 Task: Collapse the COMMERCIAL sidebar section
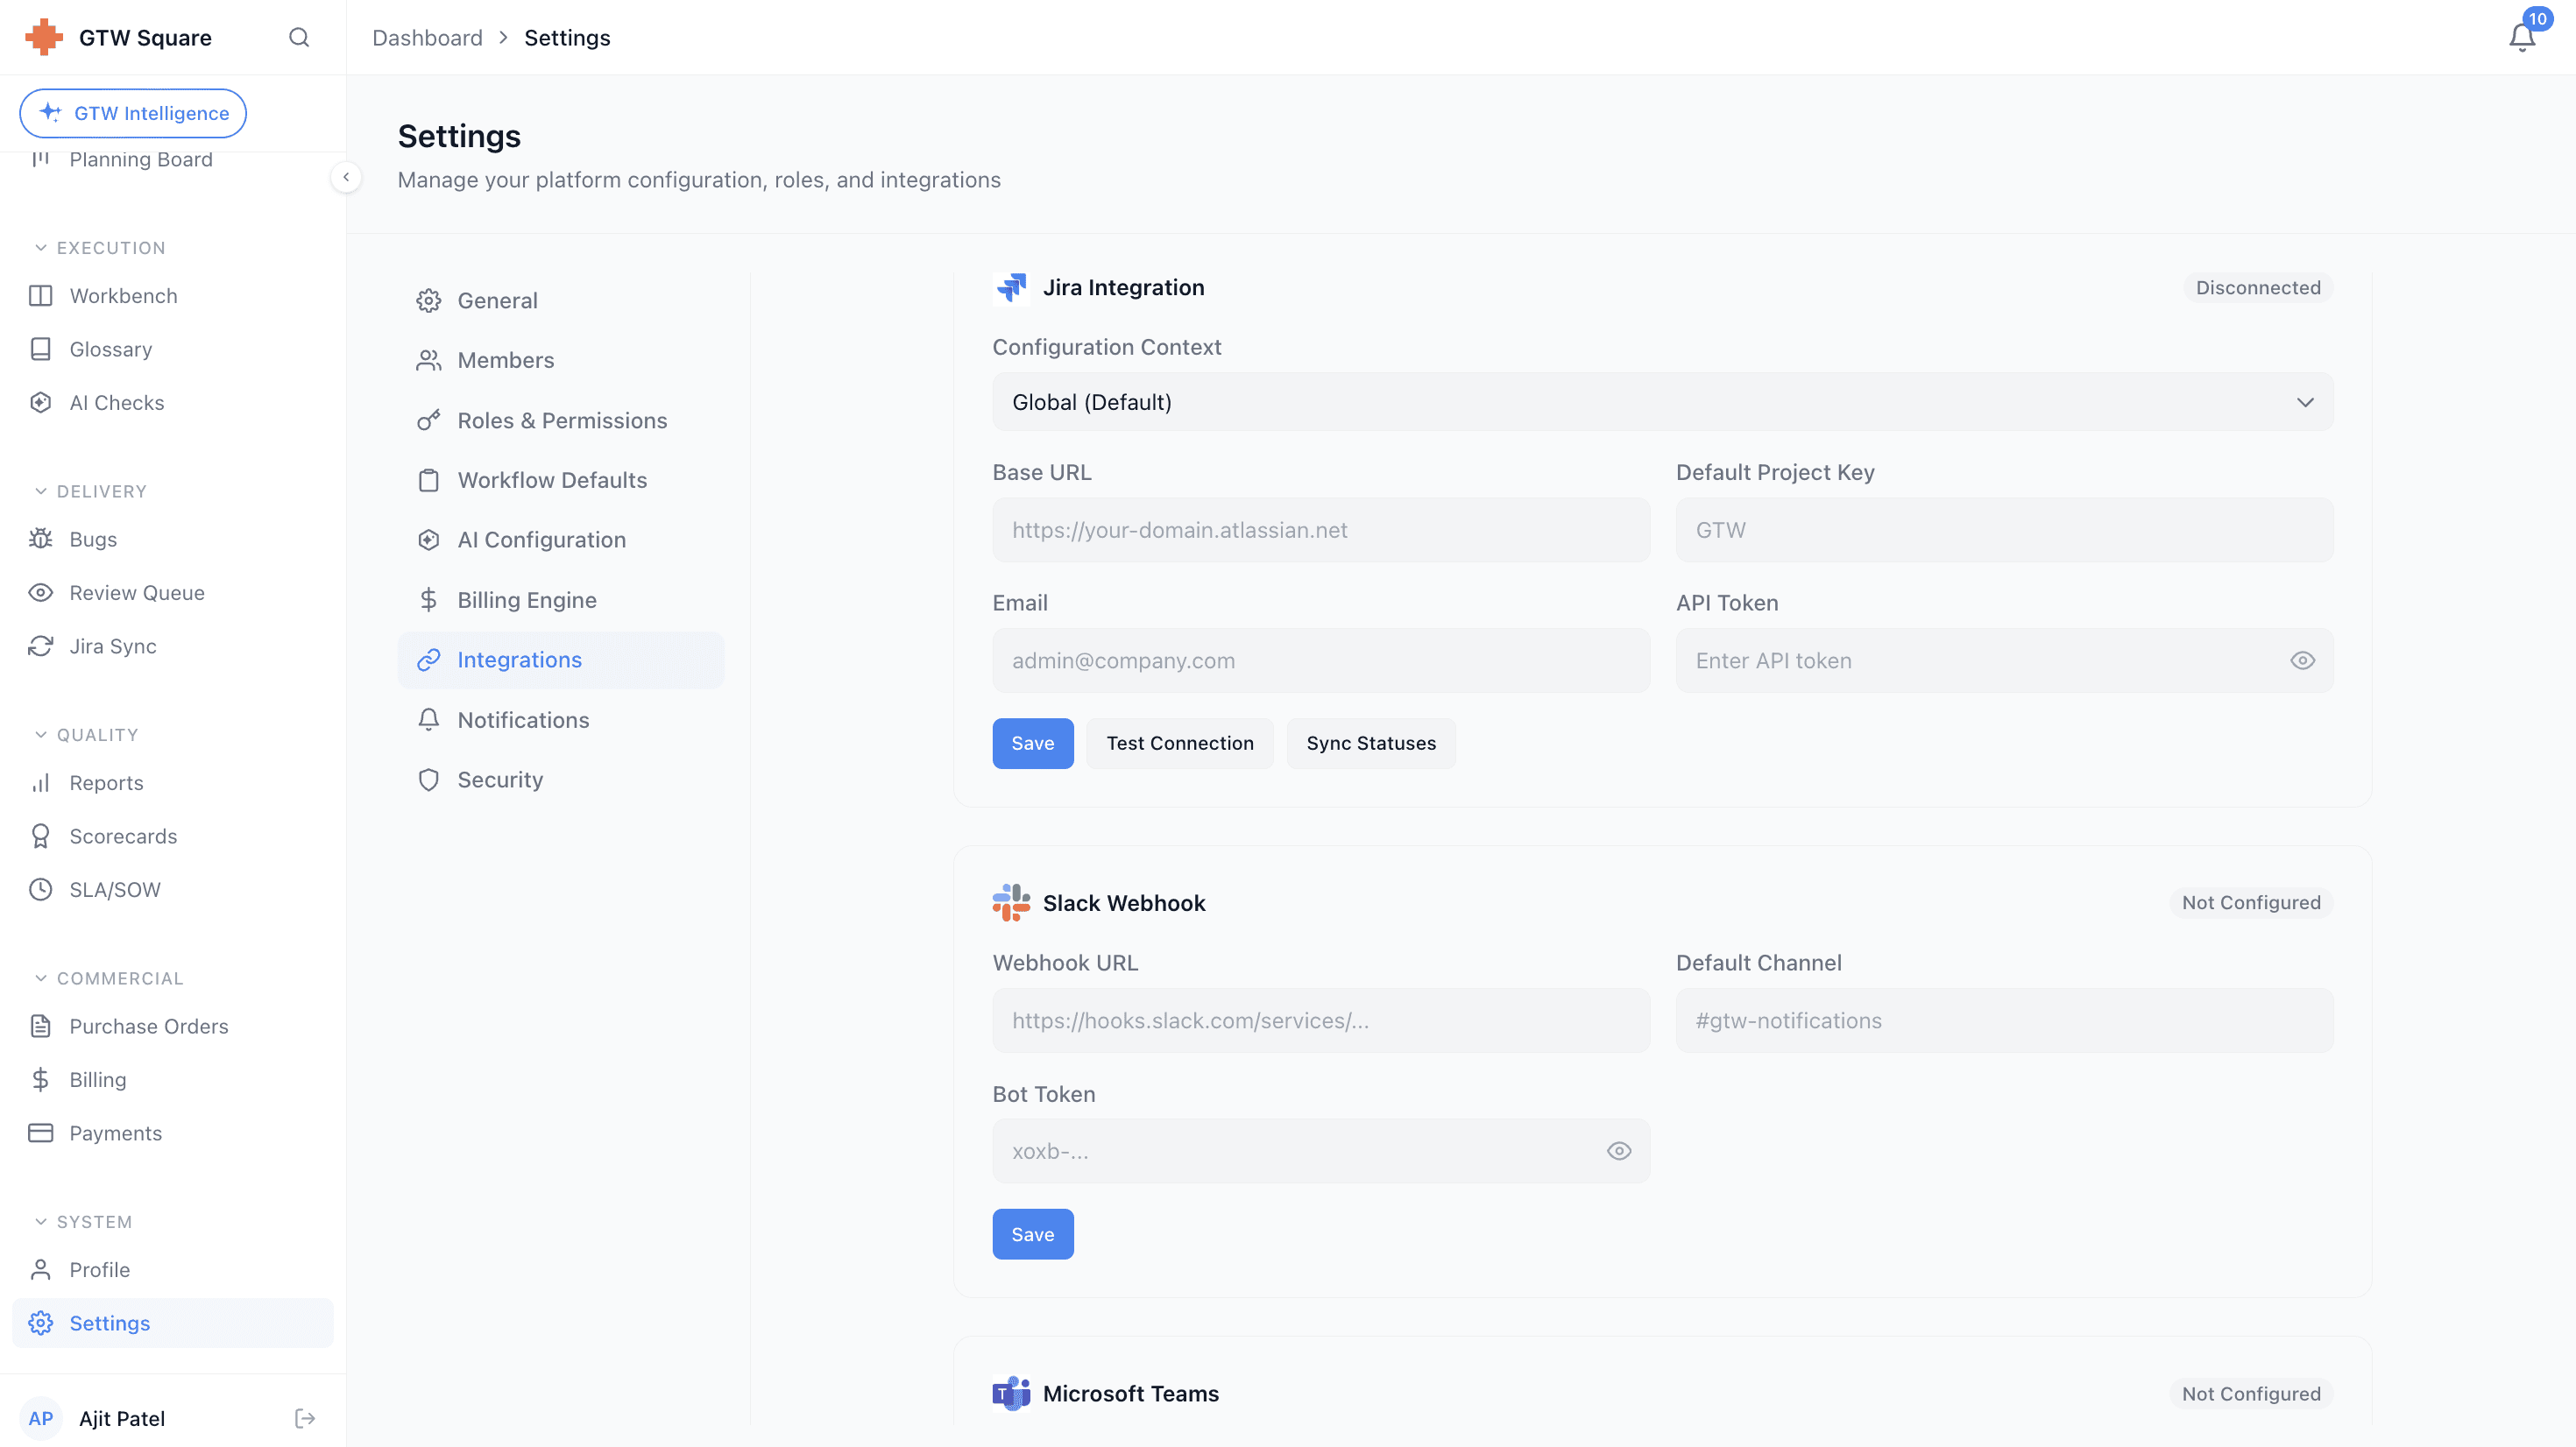[41, 978]
